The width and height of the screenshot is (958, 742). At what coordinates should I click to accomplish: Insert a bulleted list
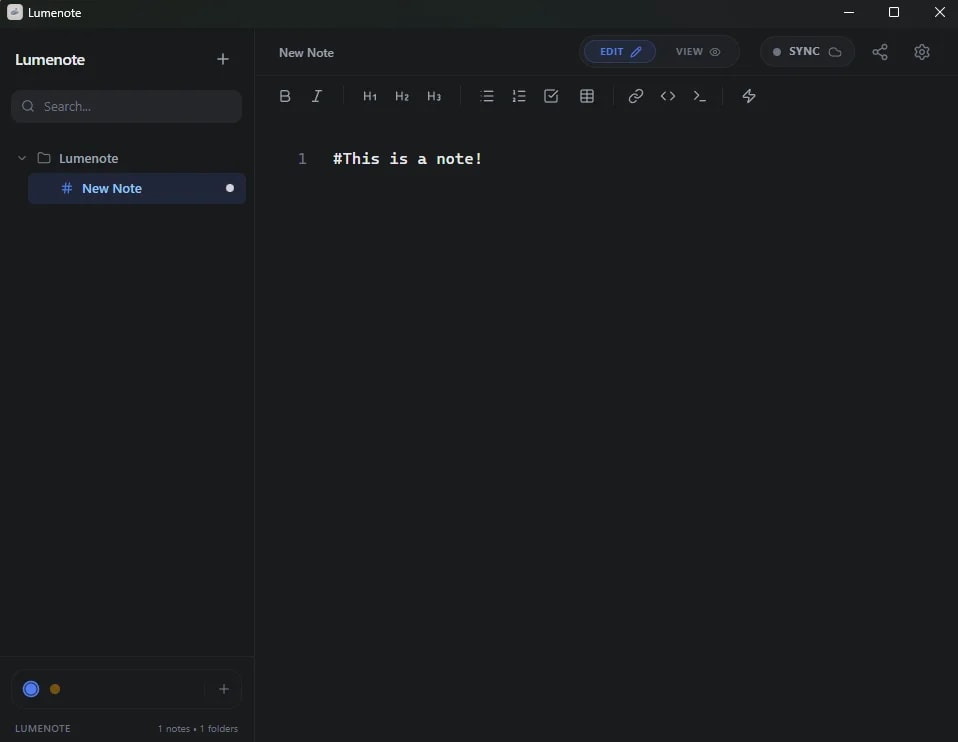(487, 95)
